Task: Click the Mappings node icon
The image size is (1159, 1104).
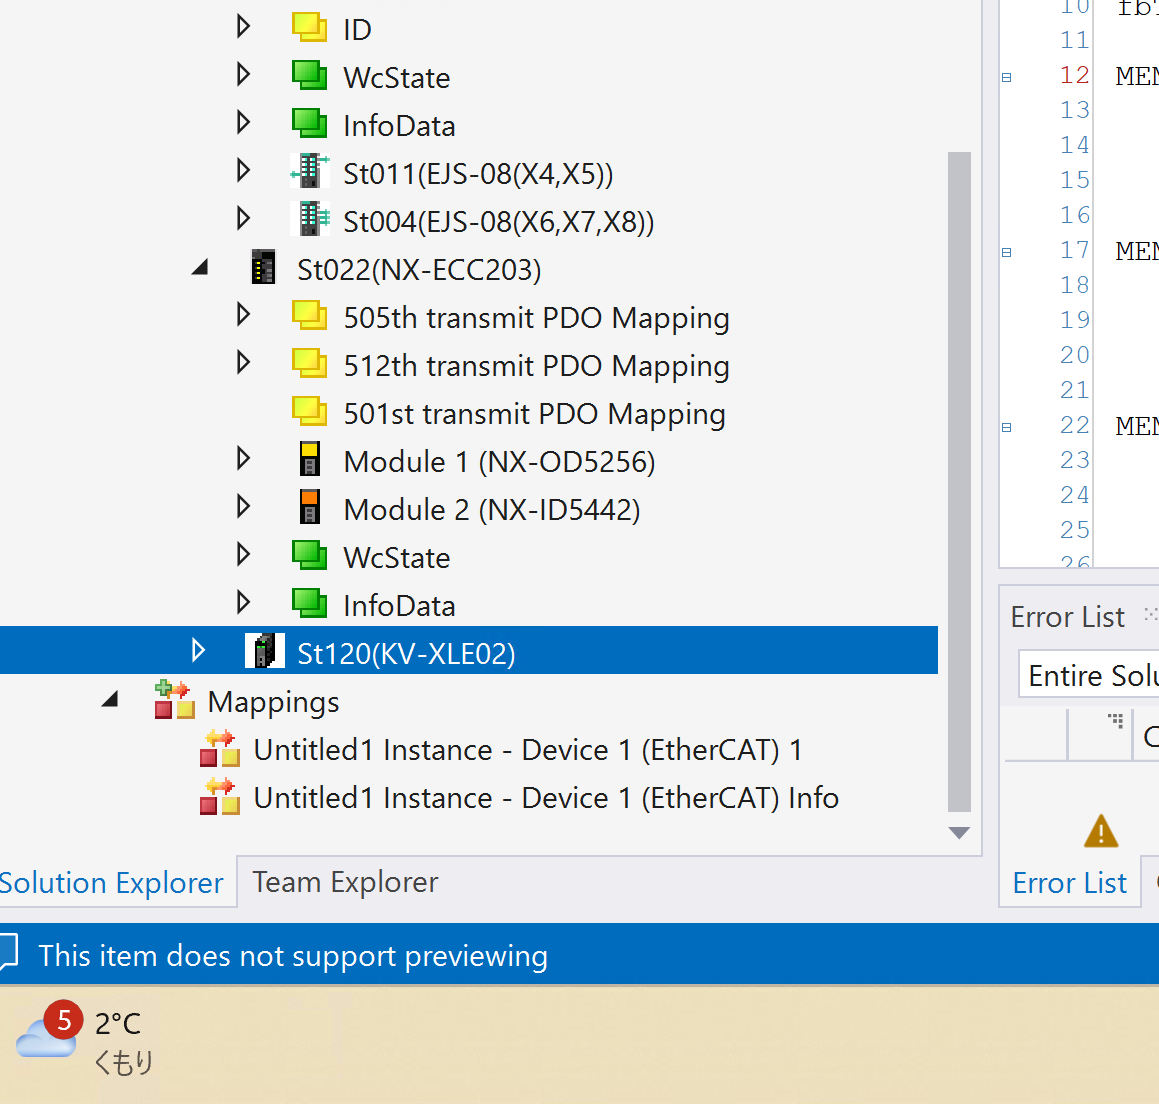Action: tap(174, 700)
